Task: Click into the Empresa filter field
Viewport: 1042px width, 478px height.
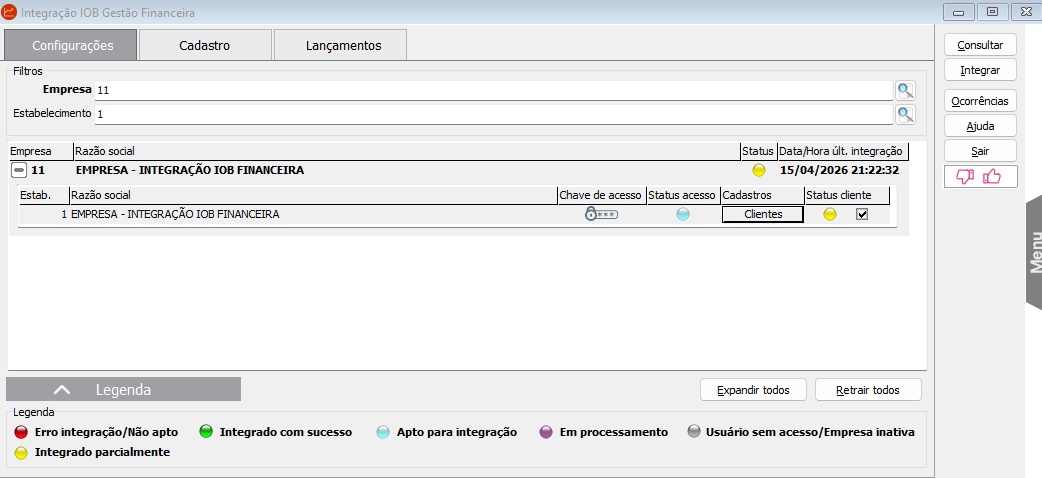Action: pyautogui.click(x=494, y=90)
